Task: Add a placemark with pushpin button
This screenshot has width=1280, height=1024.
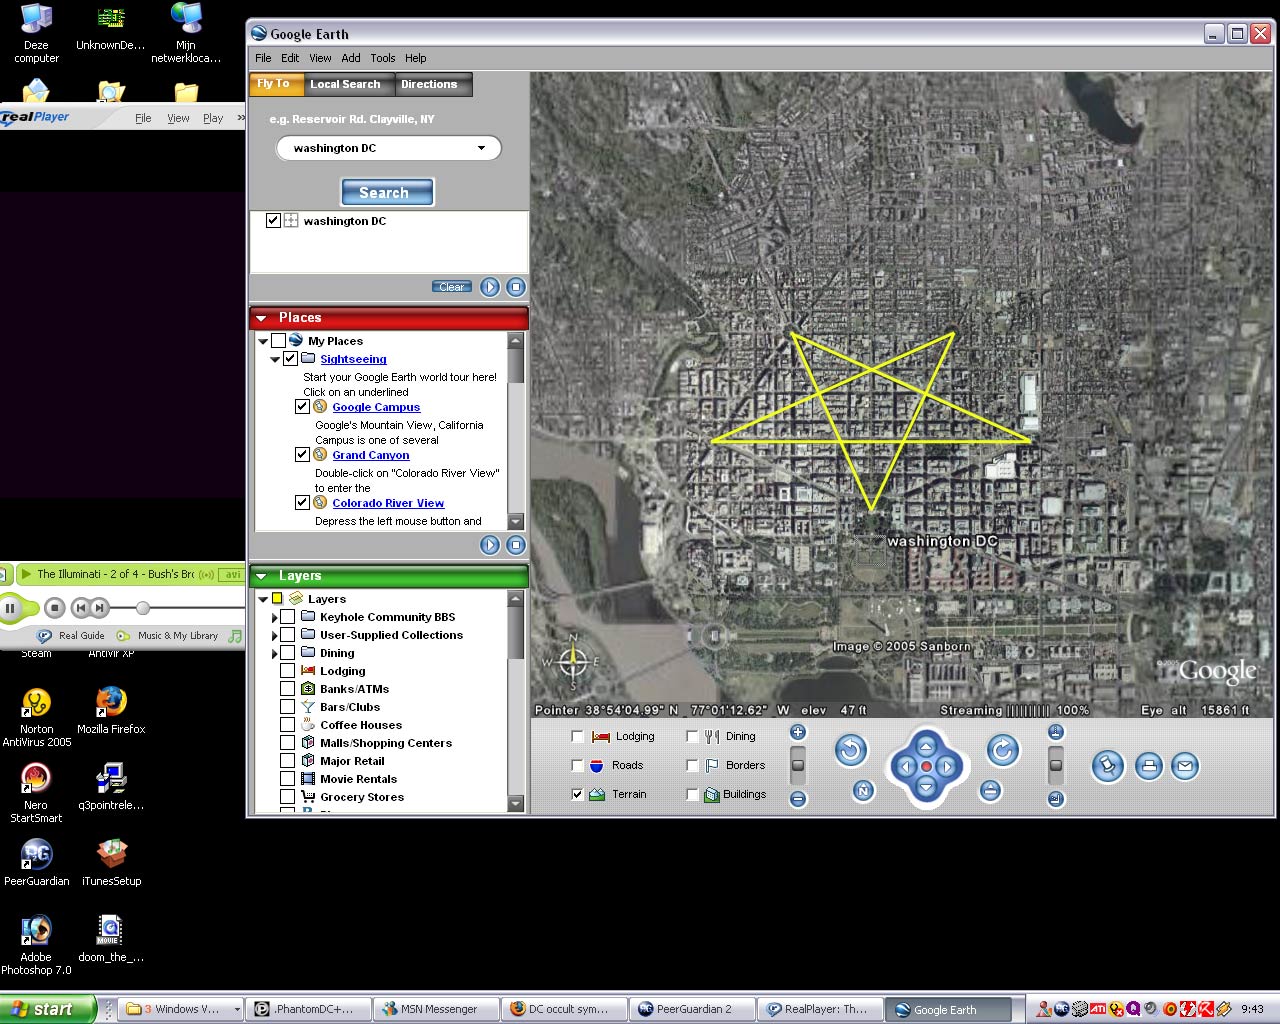Action: click(x=1108, y=767)
